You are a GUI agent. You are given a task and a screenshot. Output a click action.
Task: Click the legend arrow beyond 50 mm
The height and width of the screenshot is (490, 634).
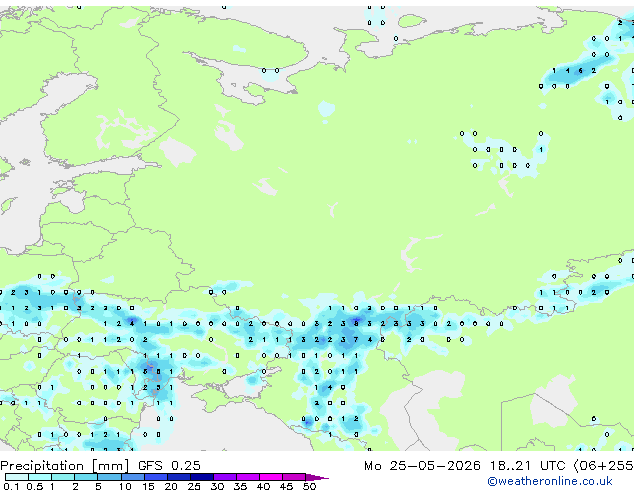[x=317, y=477]
